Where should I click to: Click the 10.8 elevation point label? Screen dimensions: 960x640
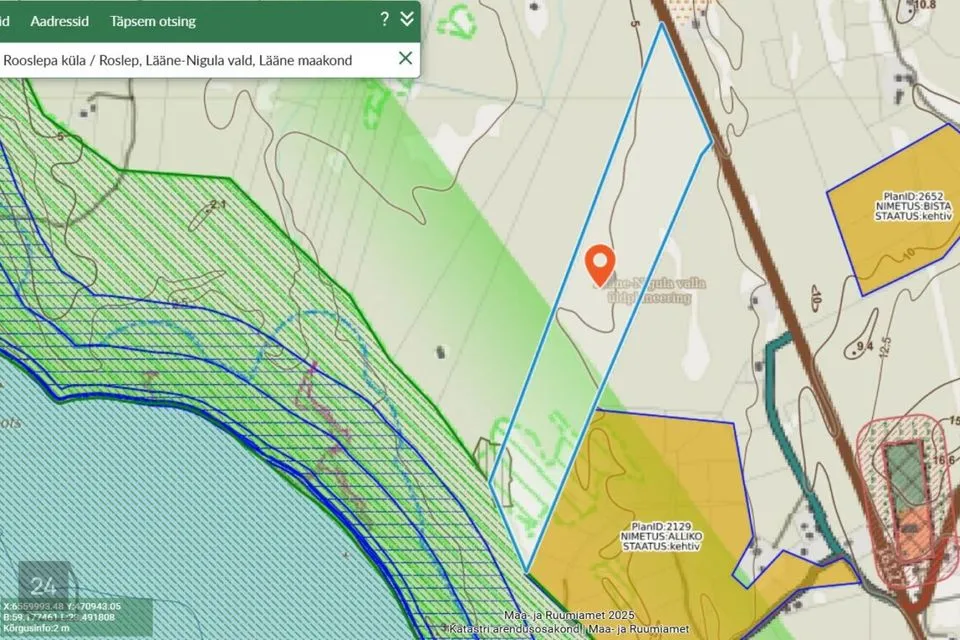click(x=924, y=6)
